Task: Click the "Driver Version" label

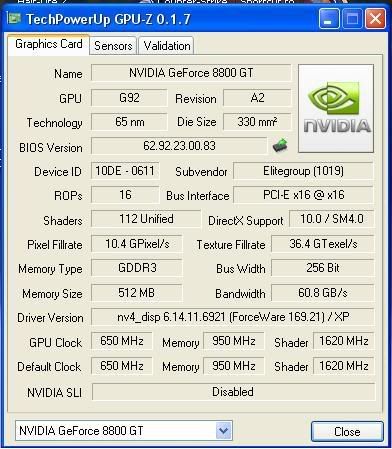Action: (x=50, y=318)
